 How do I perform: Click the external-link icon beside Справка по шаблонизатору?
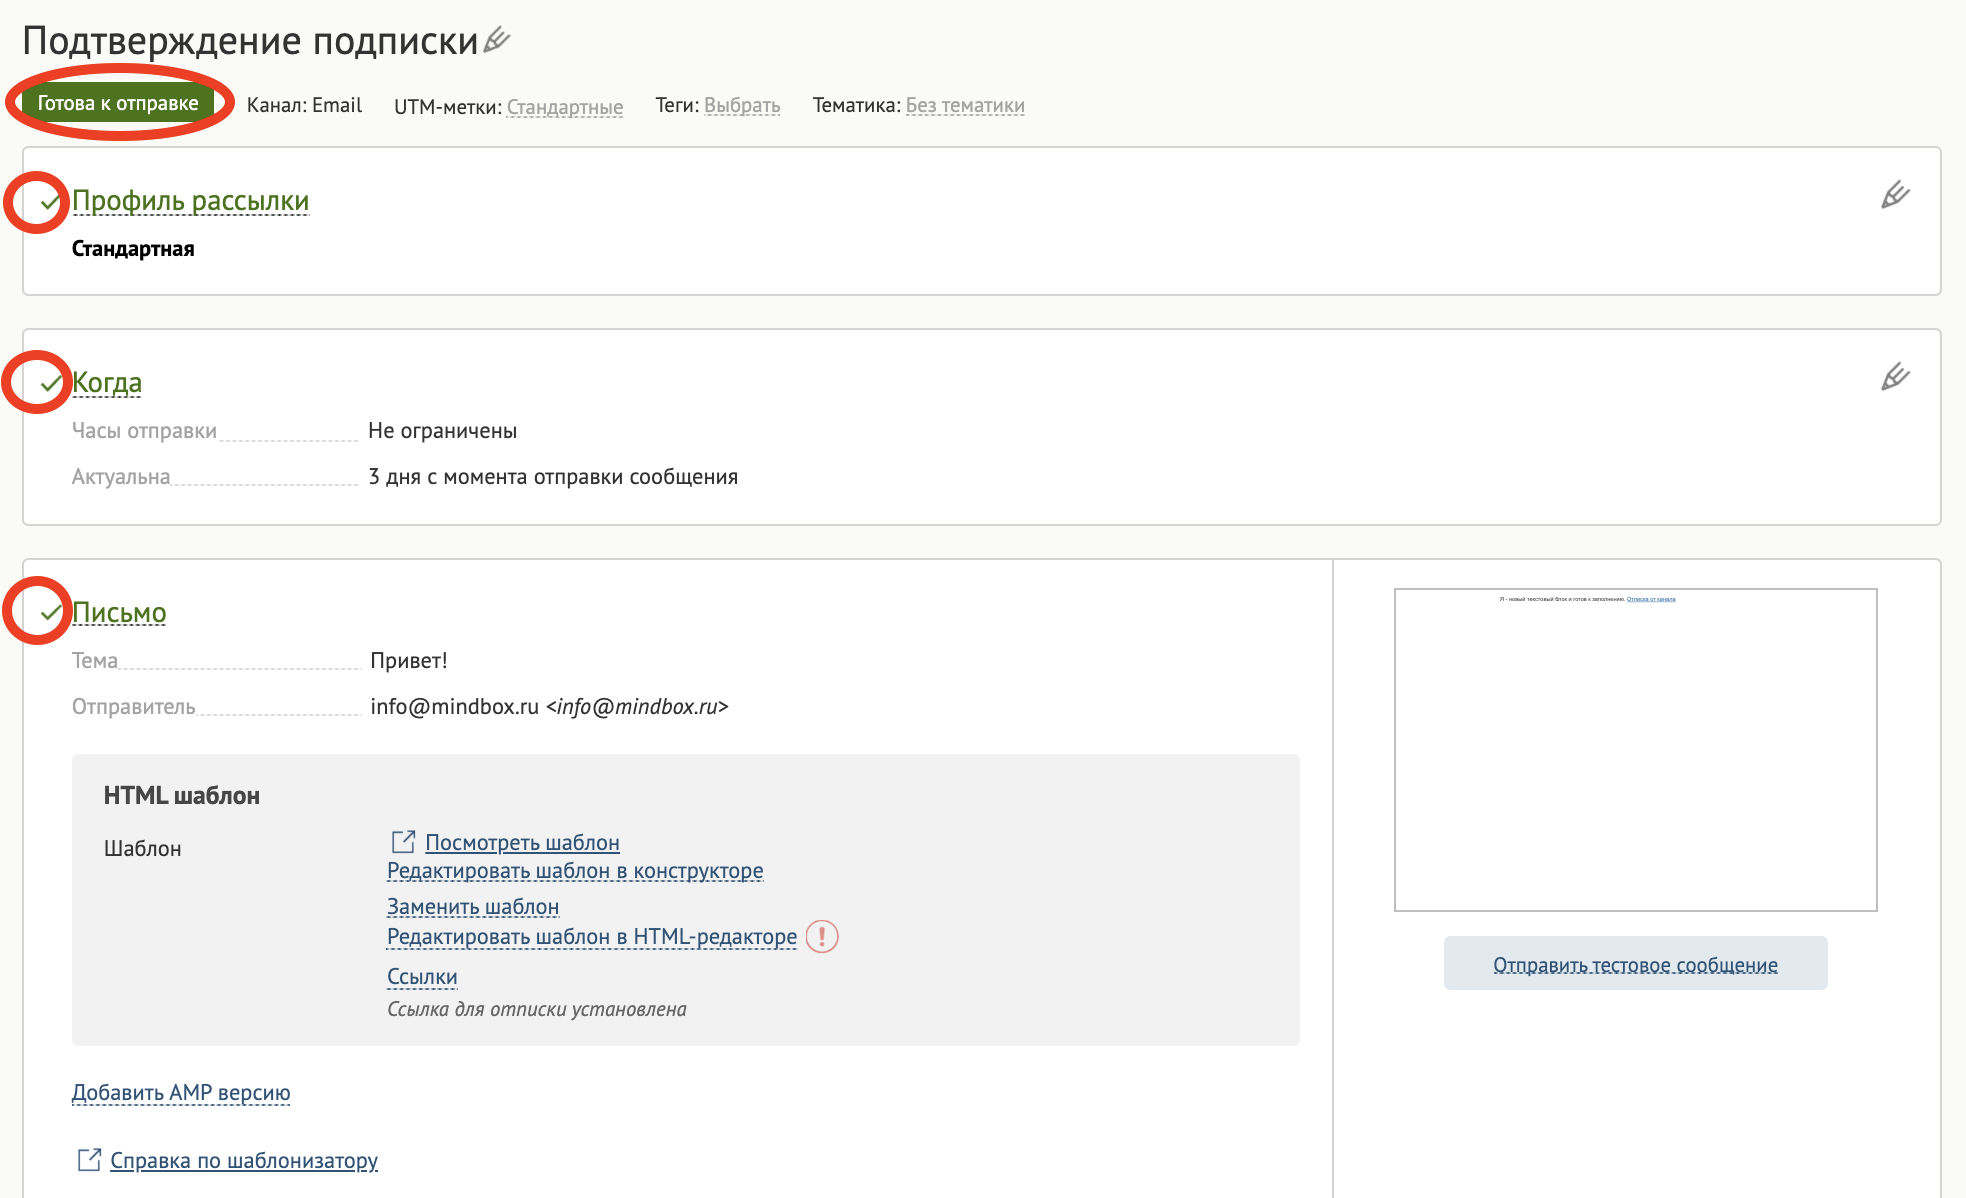[x=89, y=1160]
